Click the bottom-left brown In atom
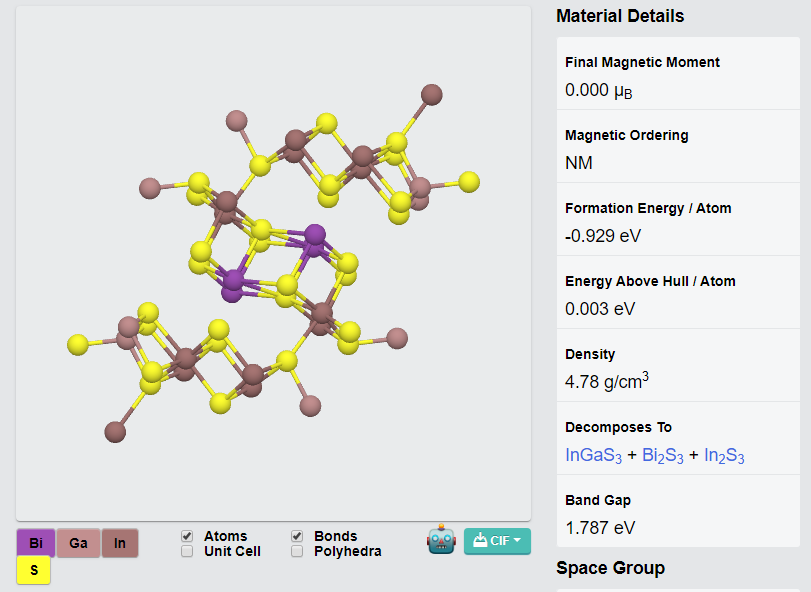 point(116,431)
